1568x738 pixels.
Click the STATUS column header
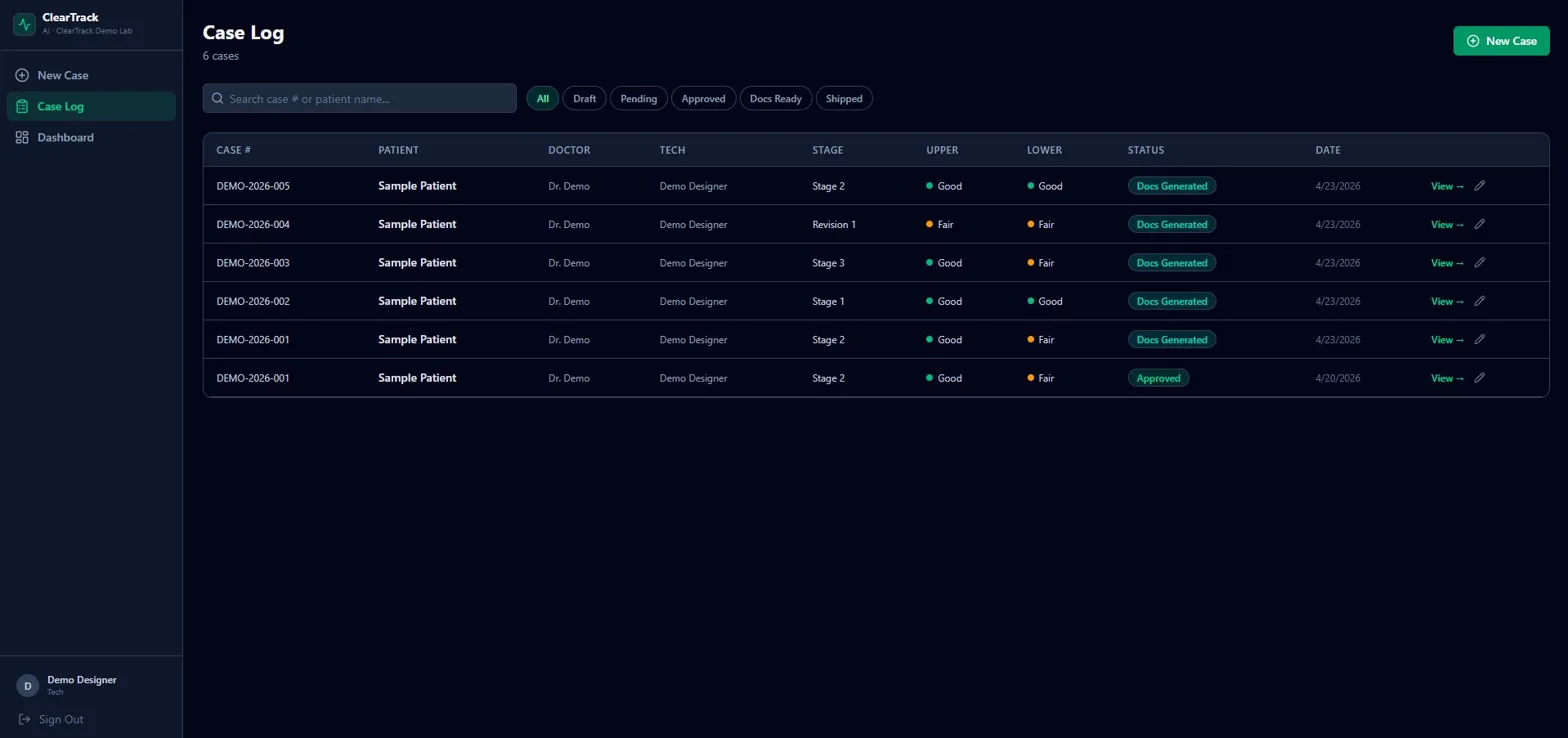click(1146, 150)
